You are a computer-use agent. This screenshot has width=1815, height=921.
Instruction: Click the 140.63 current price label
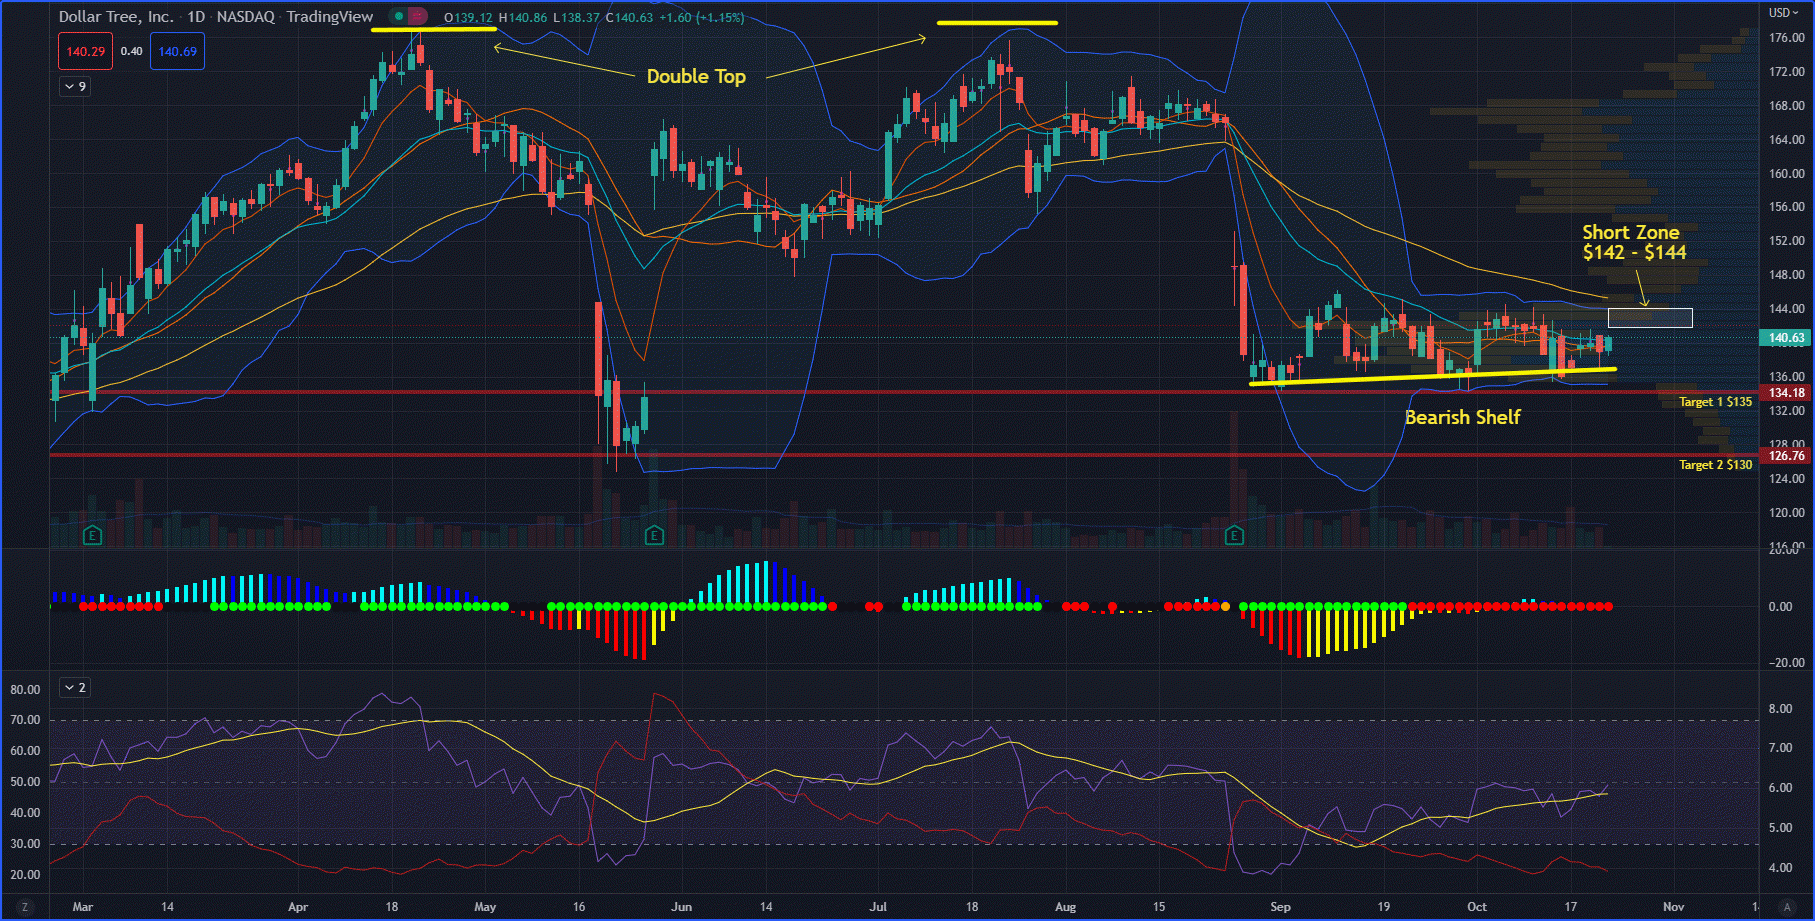coord(1785,338)
